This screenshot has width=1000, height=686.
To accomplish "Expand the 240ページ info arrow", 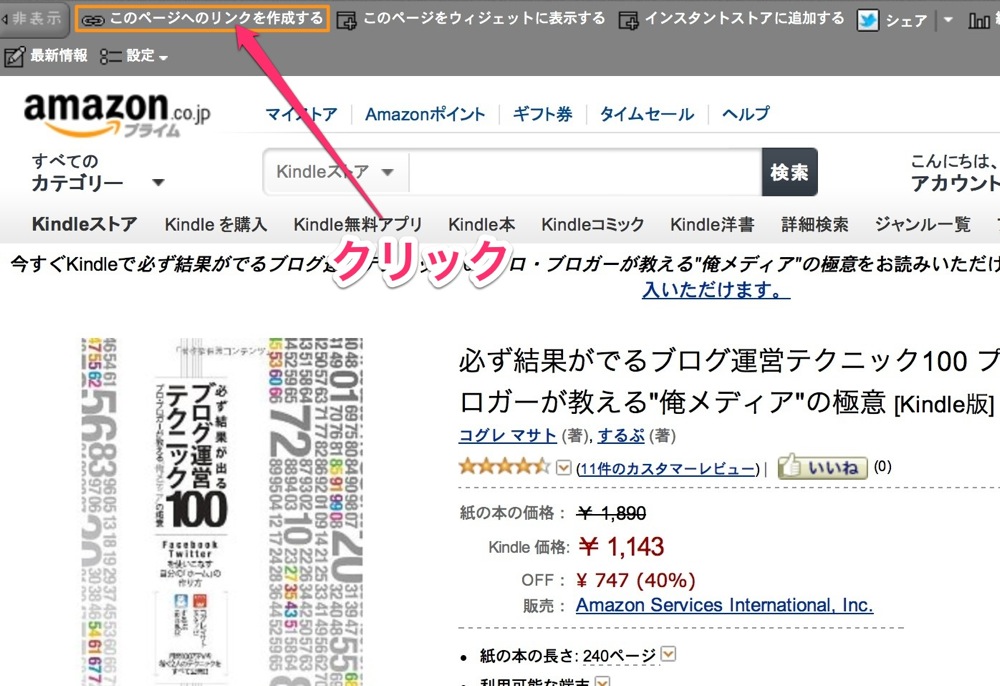I will (x=668, y=654).
